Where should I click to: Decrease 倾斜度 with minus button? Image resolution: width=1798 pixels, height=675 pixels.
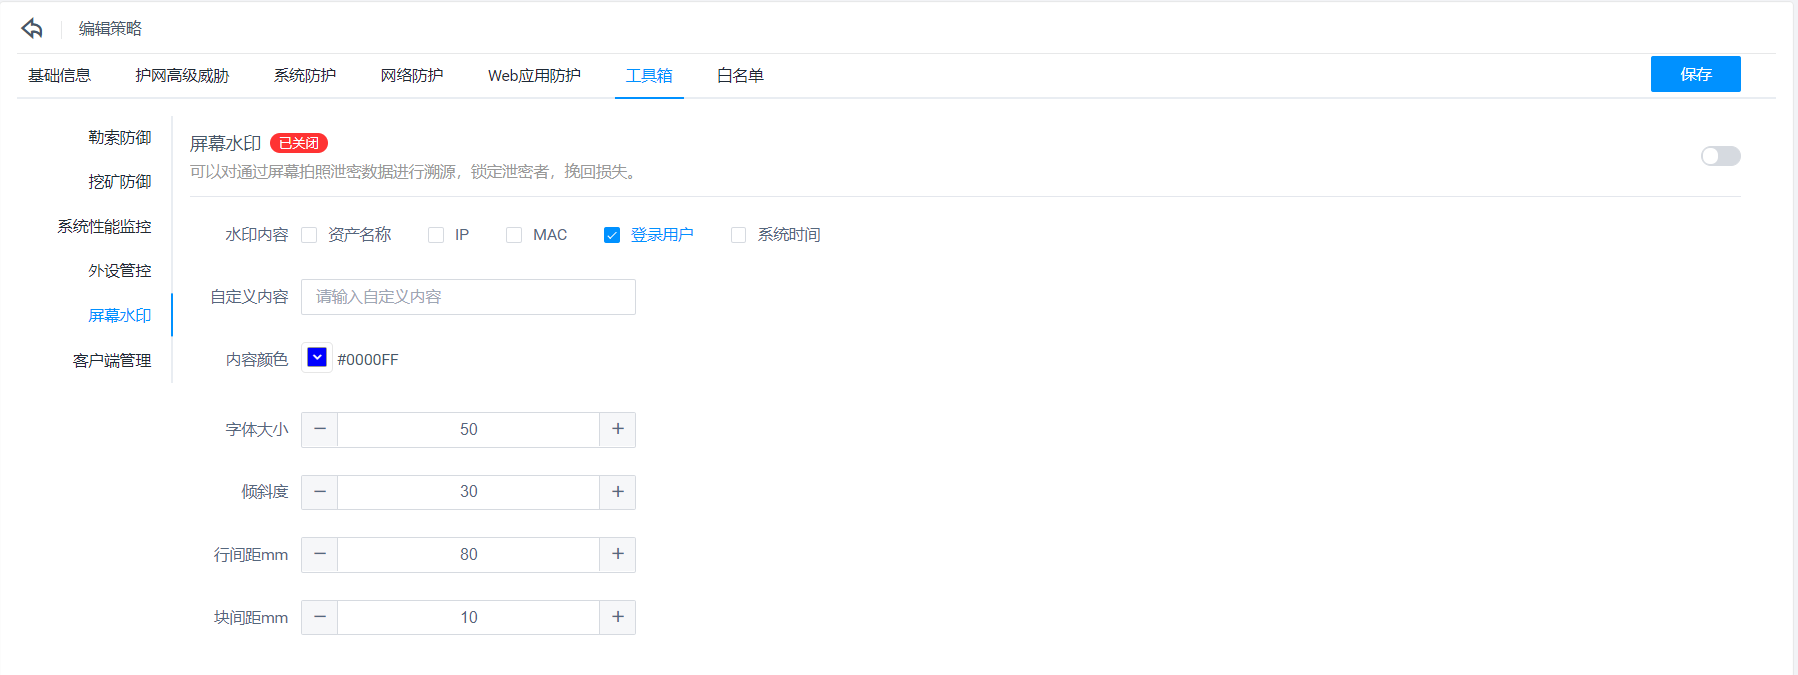coord(320,492)
